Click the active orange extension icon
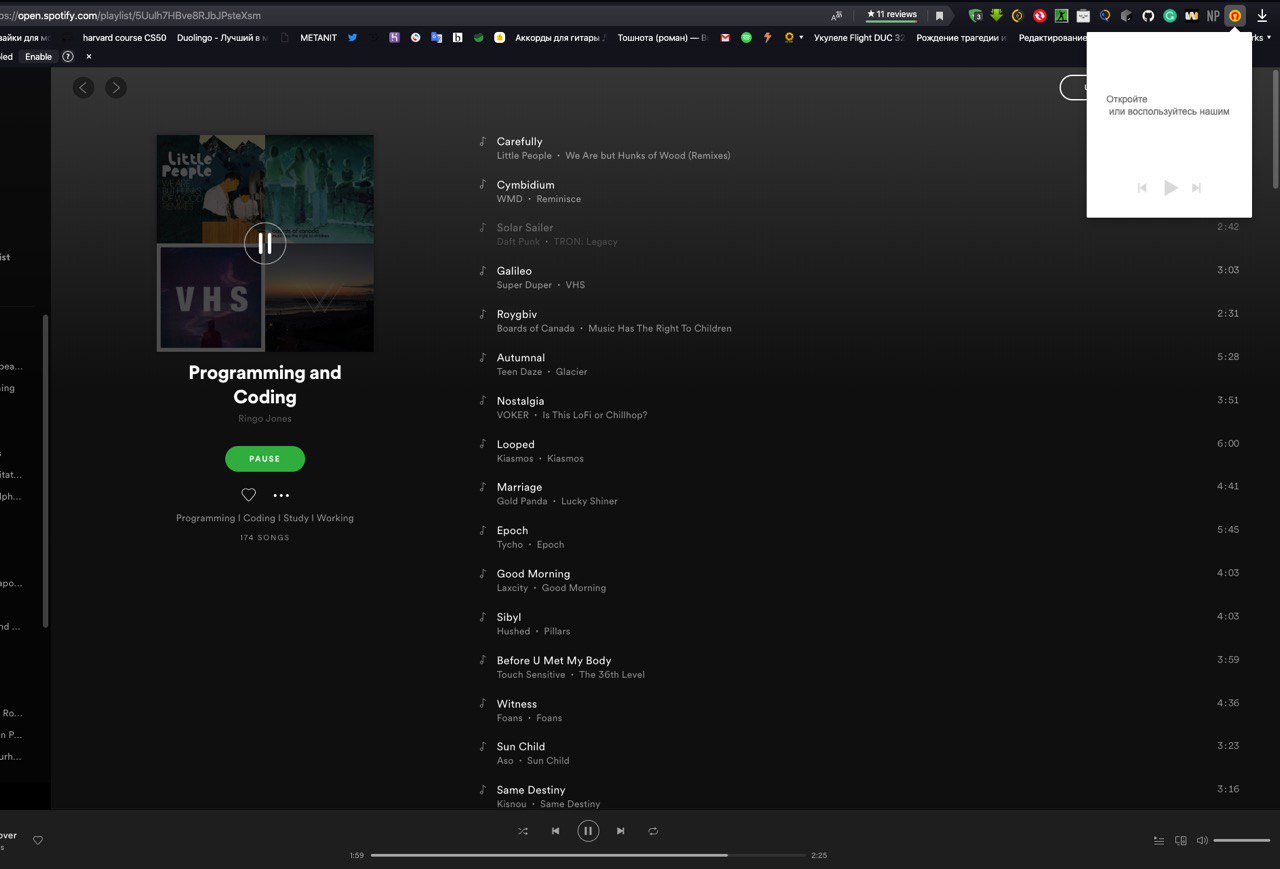This screenshot has height=869, width=1280. (1236, 16)
